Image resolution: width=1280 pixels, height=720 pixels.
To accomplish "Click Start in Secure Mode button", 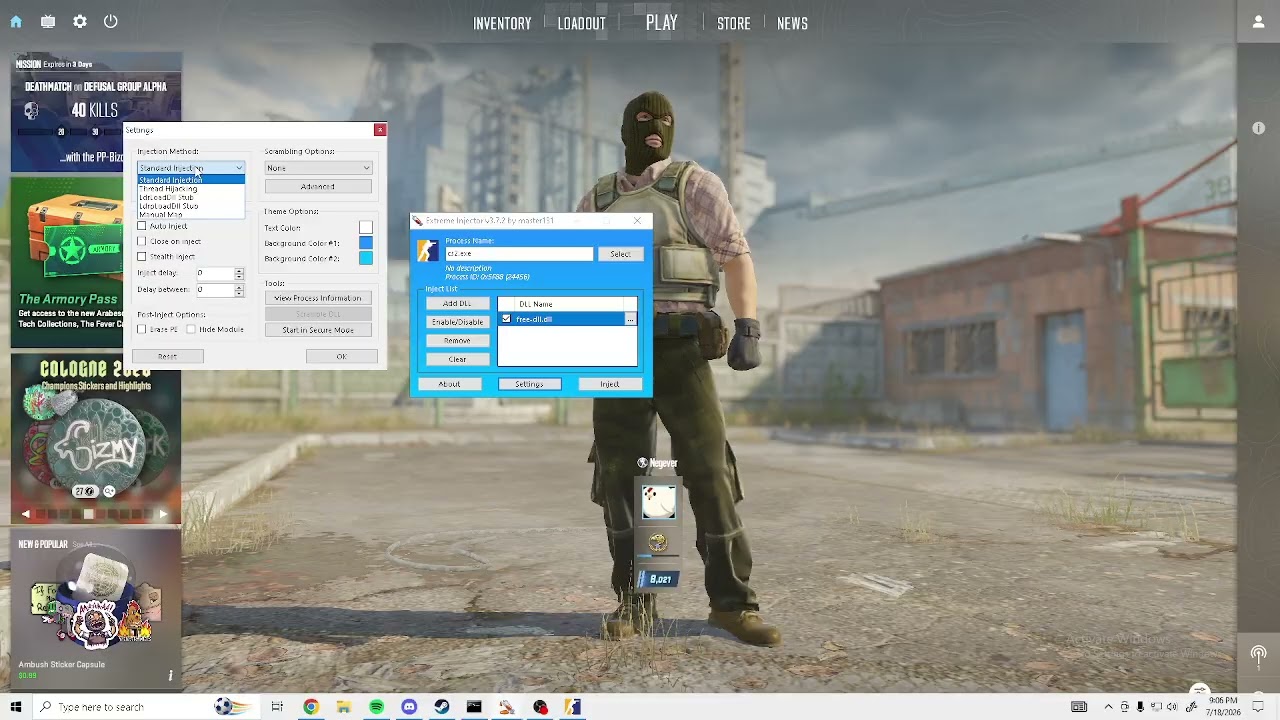I will coord(318,330).
